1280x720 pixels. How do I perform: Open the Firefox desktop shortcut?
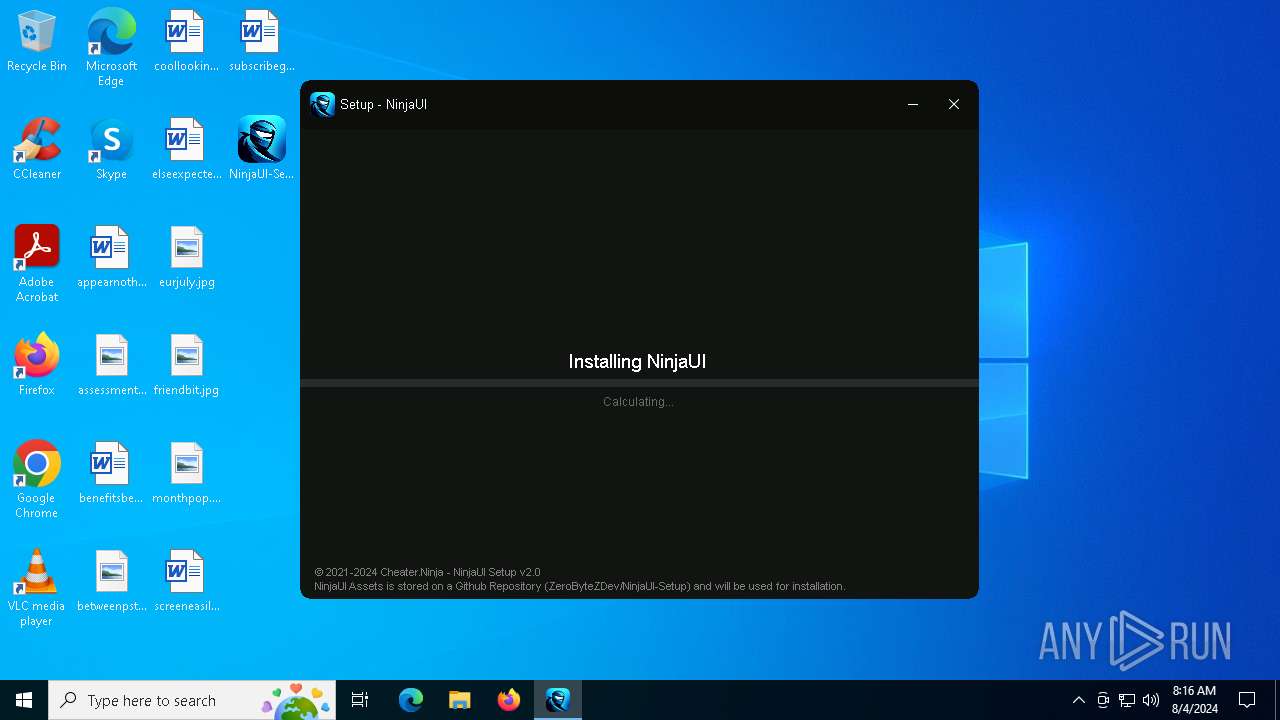point(37,366)
